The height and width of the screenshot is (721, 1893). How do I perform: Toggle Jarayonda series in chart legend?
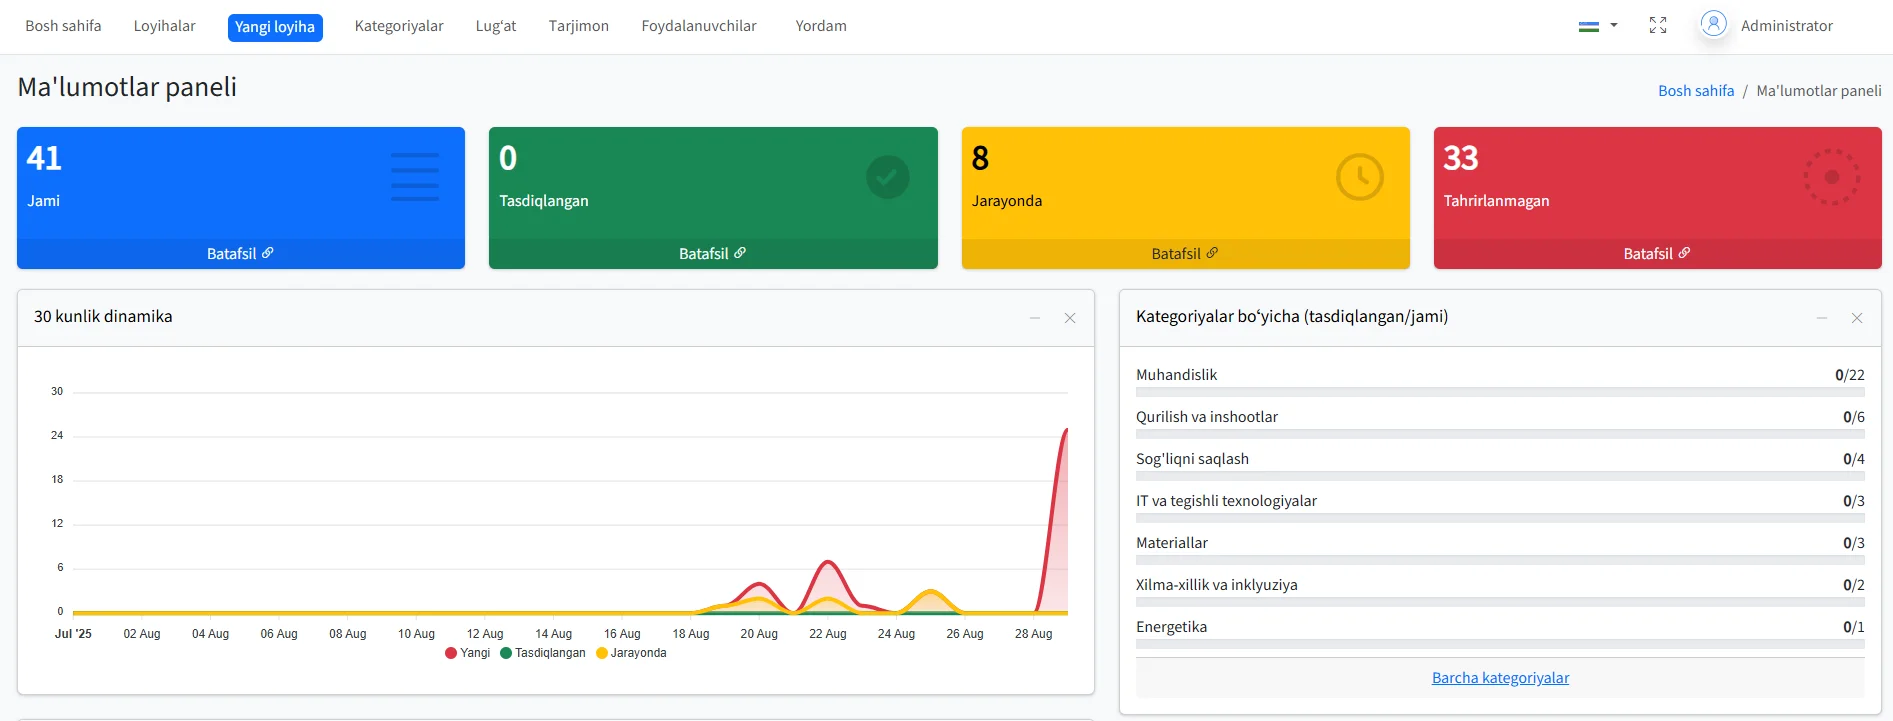pyautogui.click(x=630, y=653)
